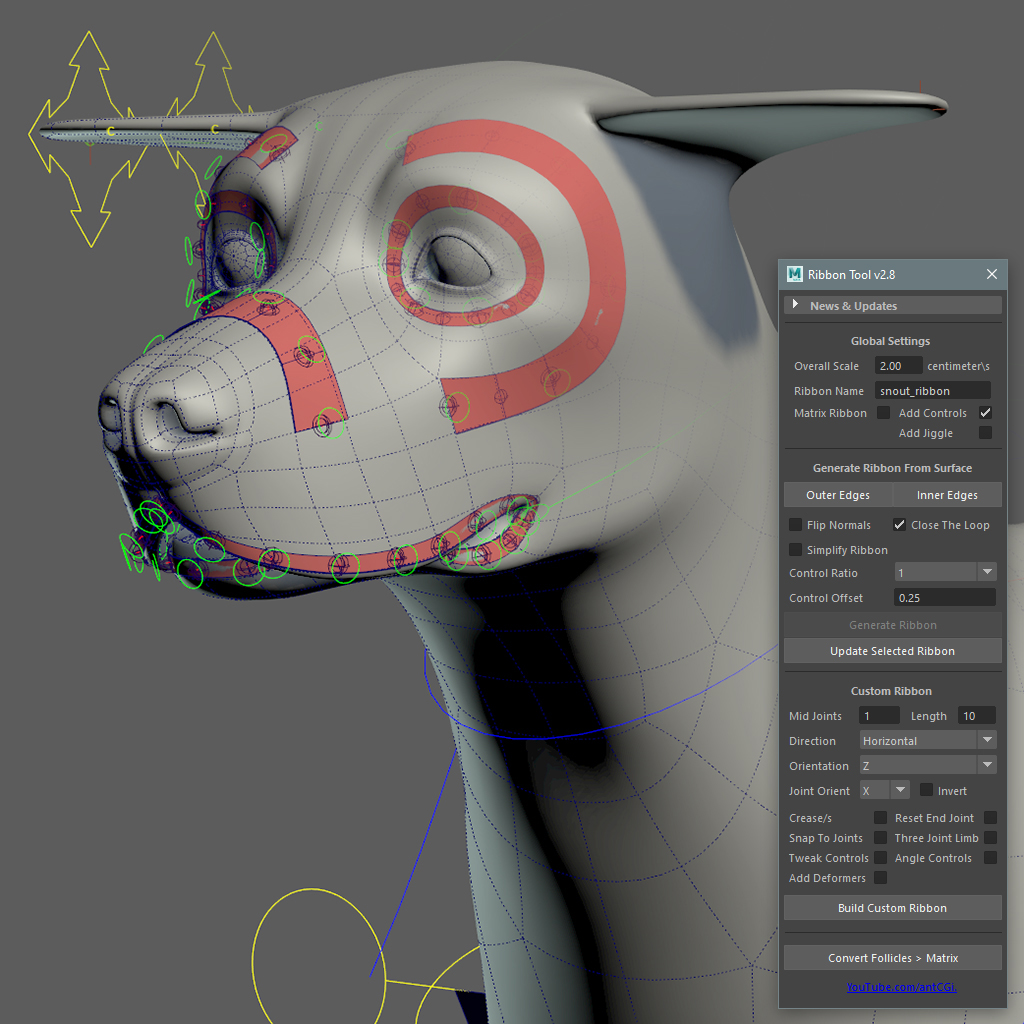Image resolution: width=1024 pixels, height=1024 pixels.
Task: Click the Outer Edges button
Action: (838, 495)
